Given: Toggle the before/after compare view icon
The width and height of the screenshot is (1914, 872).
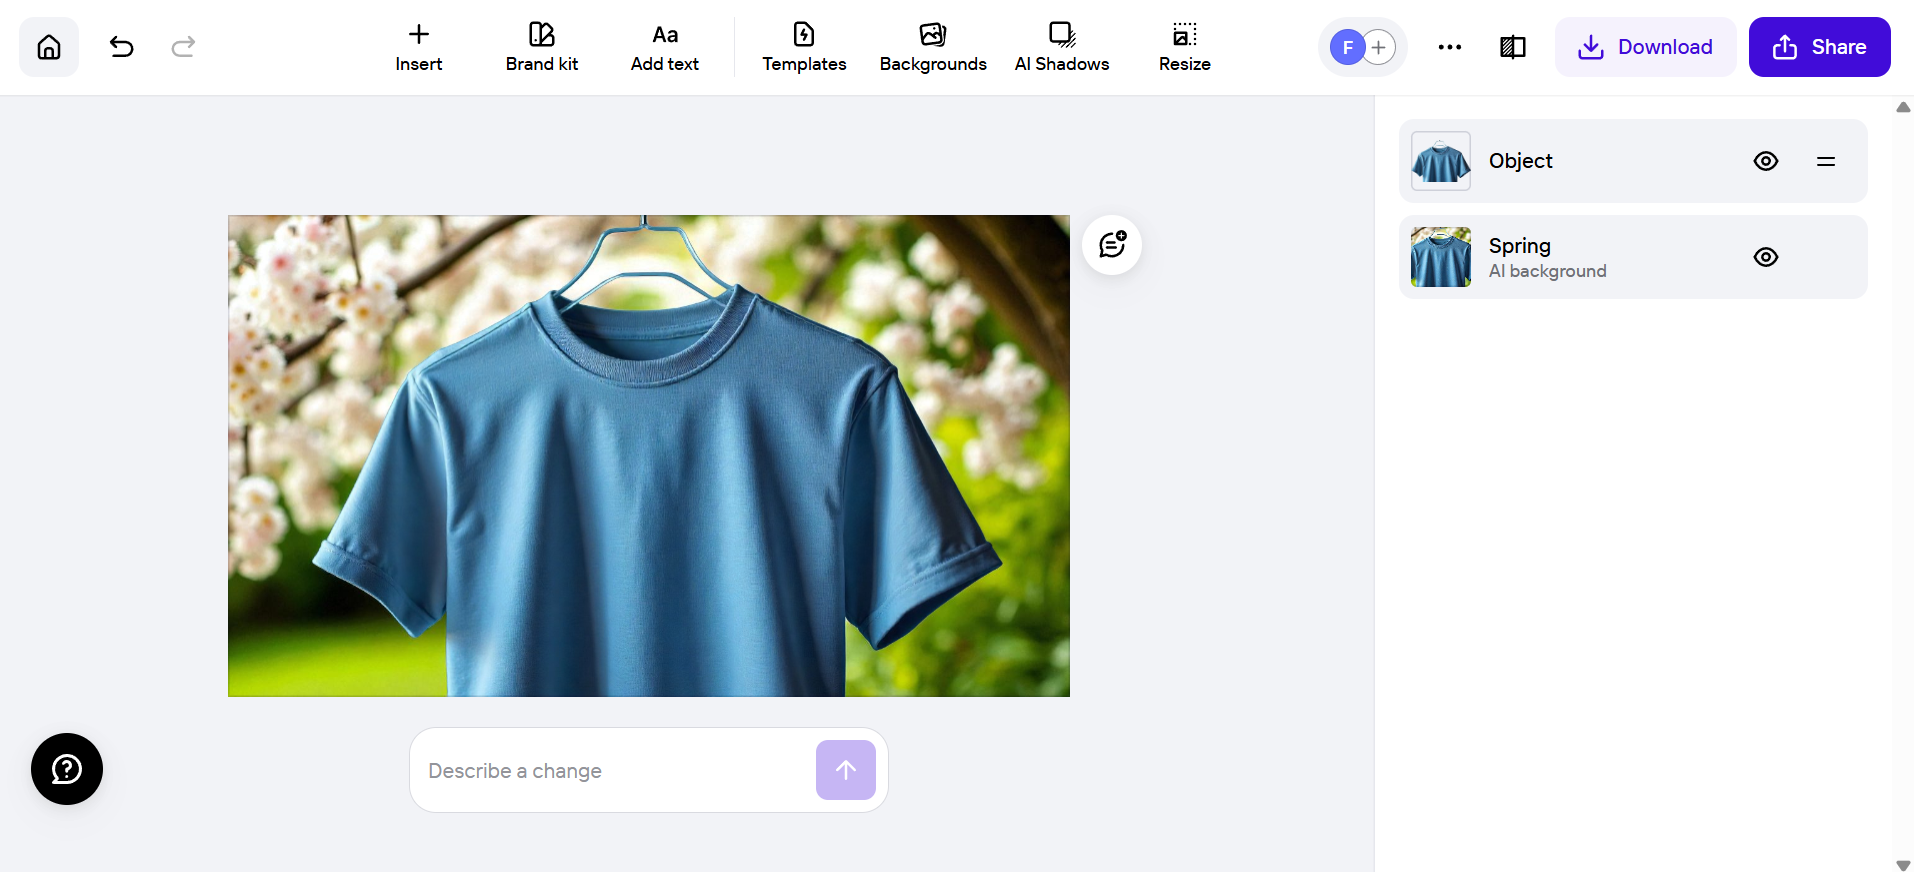Looking at the screenshot, I should coord(1512,47).
